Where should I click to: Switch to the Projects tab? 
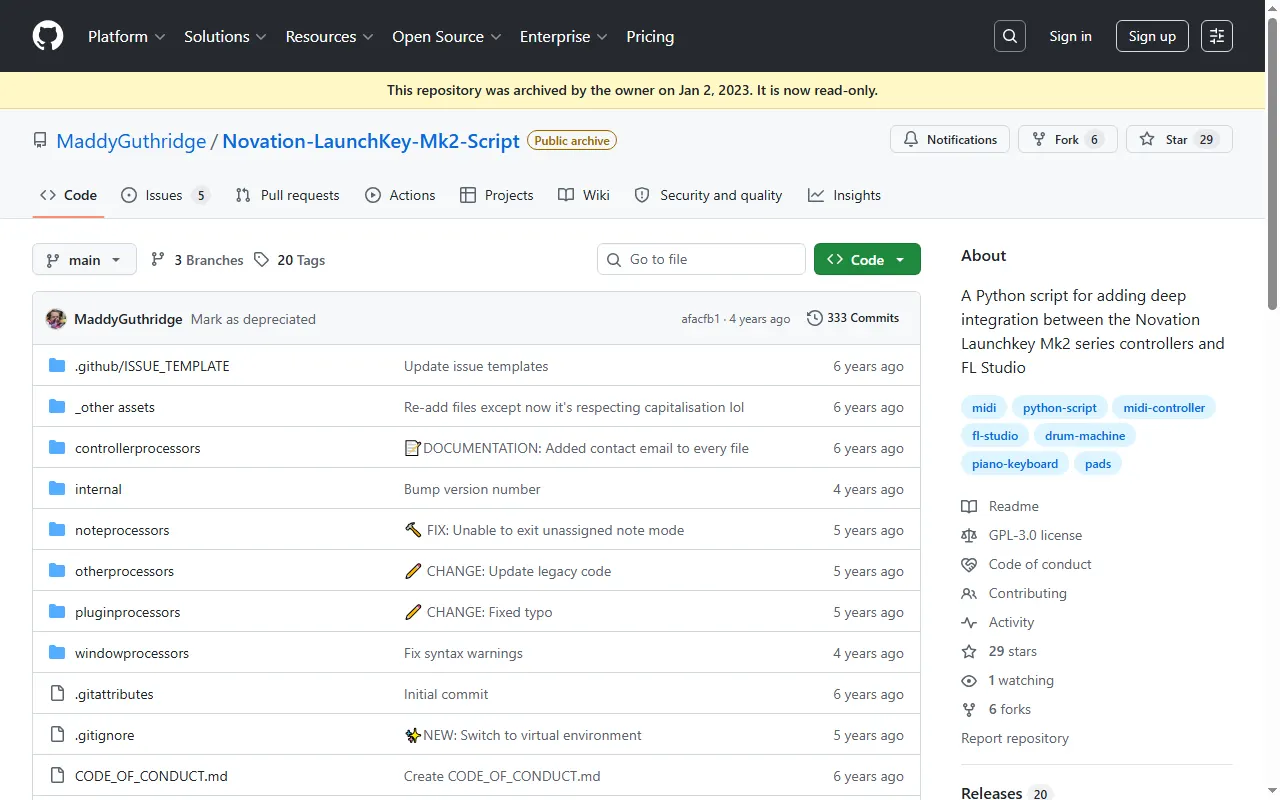pyautogui.click(x=497, y=195)
